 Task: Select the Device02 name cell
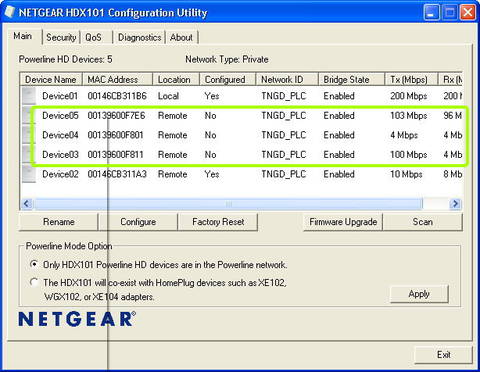click(60, 174)
